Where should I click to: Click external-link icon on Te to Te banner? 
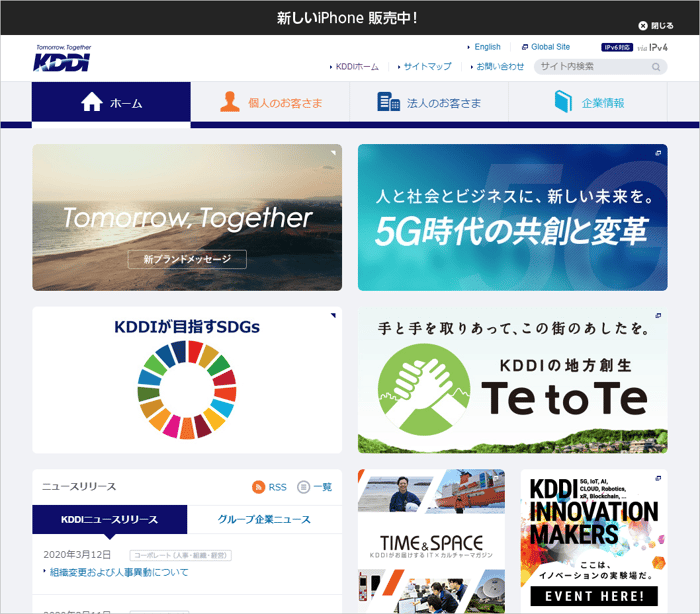coord(658,316)
